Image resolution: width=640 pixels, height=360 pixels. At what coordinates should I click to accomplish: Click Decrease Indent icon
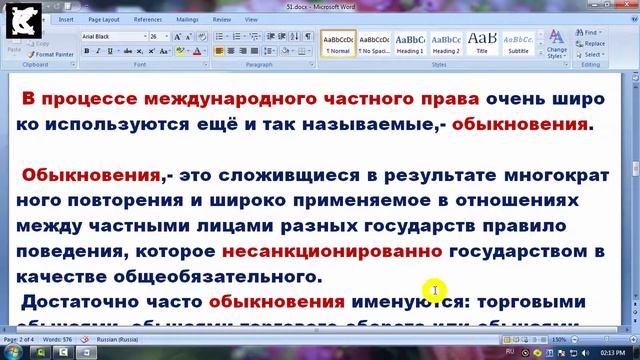click(x=270, y=36)
